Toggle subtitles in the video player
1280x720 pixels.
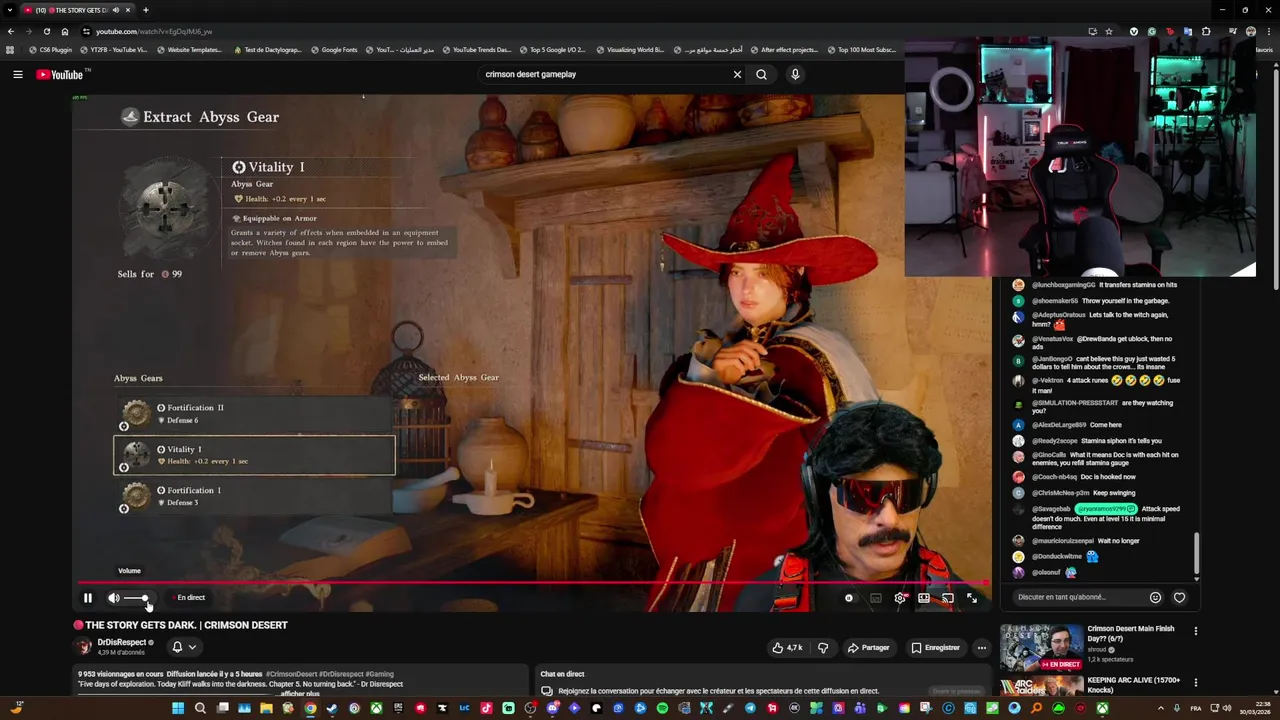(876, 598)
